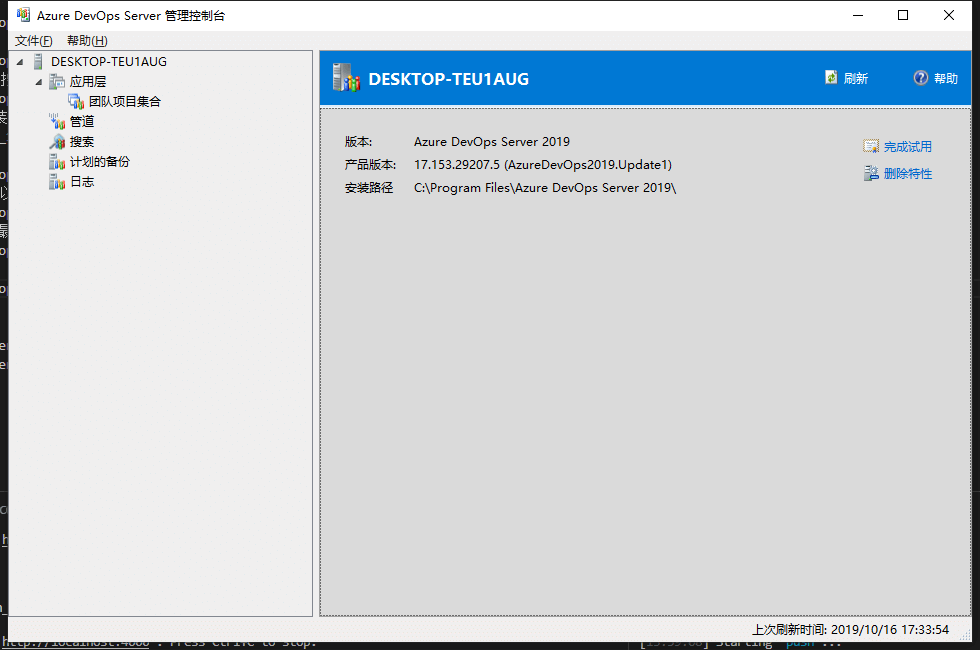
Task: Click the 搜索 icon in the tree
Action: 57,142
